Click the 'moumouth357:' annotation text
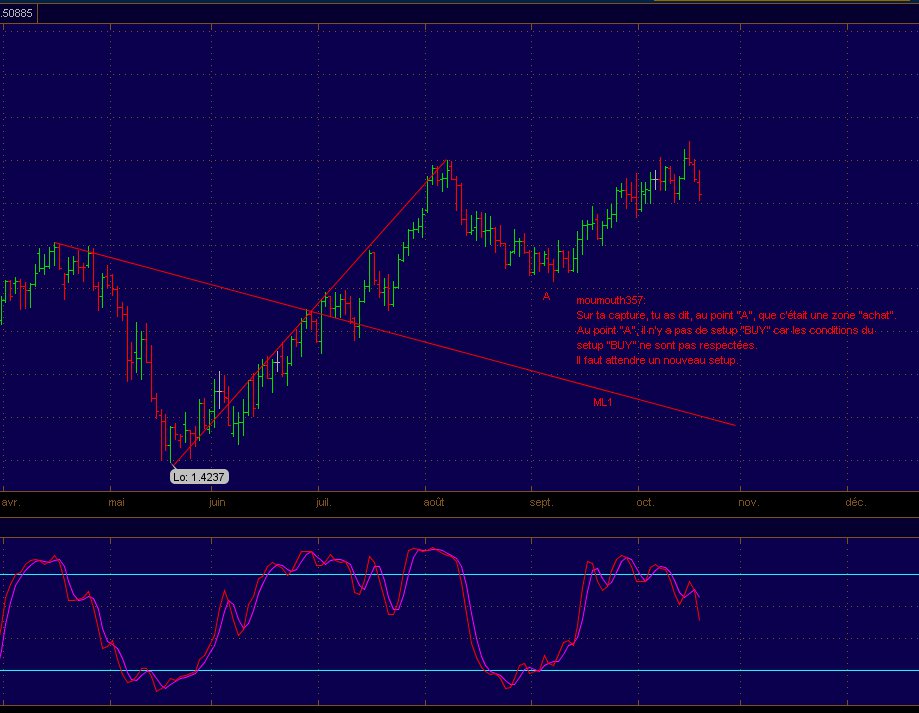The height and width of the screenshot is (713, 919). 610,300
